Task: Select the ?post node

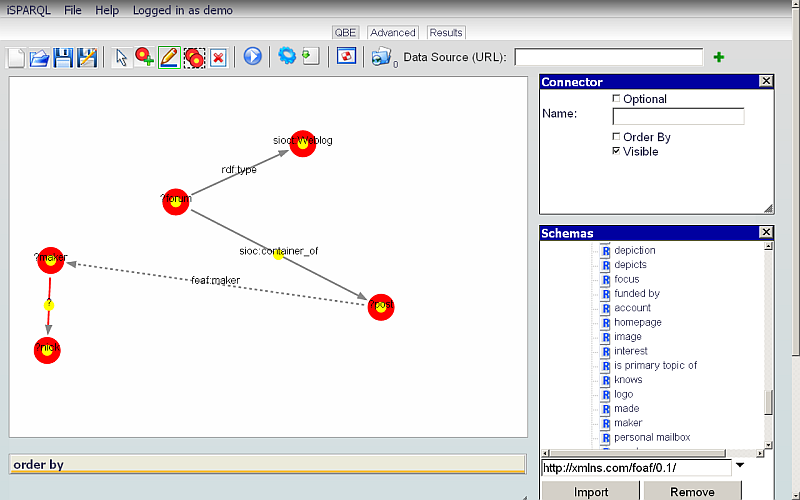Action: [x=381, y=307]
